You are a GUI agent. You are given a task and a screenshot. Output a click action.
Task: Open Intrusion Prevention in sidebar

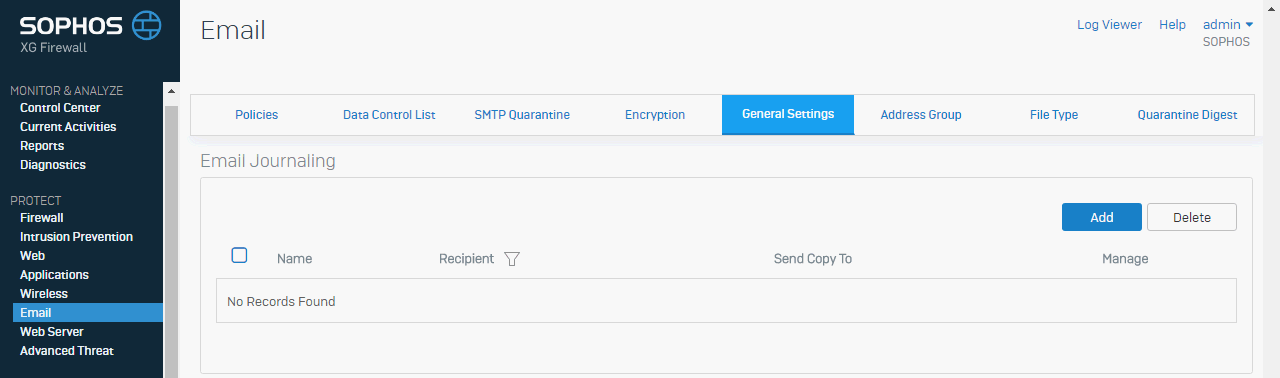(x=76, y=237)
